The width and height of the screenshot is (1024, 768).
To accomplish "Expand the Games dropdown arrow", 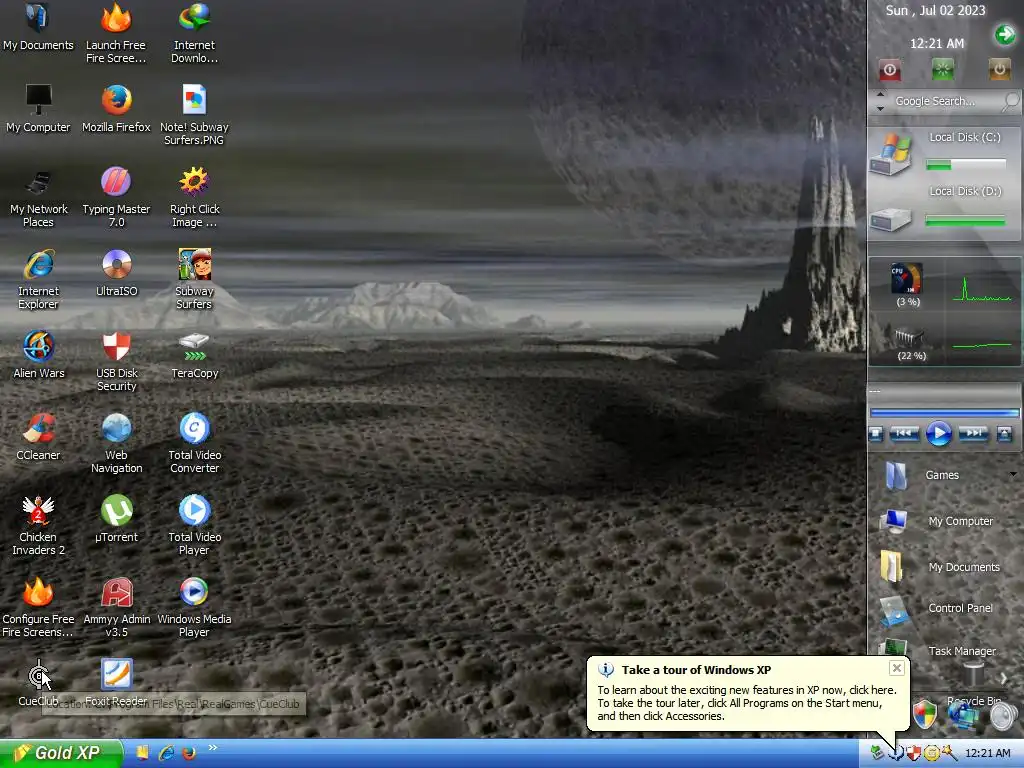I will [x=1013, y=474].
